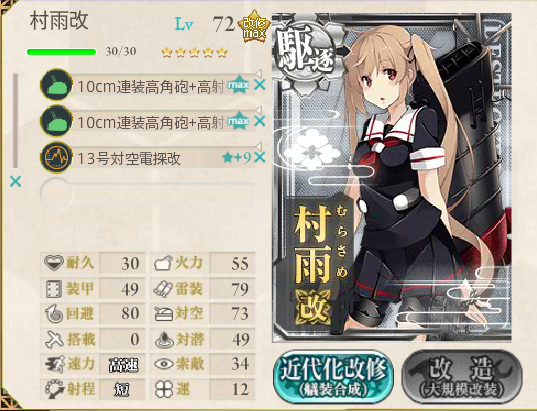Remove second 10cm連装高角砲 with X icon
Image resolution: width=537 pixels, height=411 pixels.
pyautogui.click(x=260, y=121)
